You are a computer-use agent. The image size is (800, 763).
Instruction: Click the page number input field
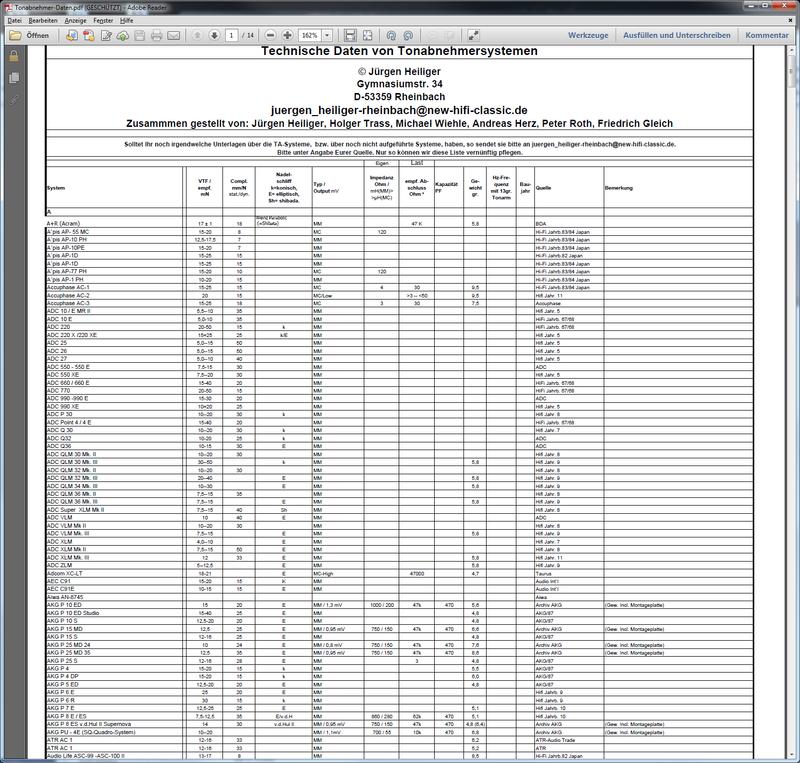pyautogui.click(x=232, y=35)
